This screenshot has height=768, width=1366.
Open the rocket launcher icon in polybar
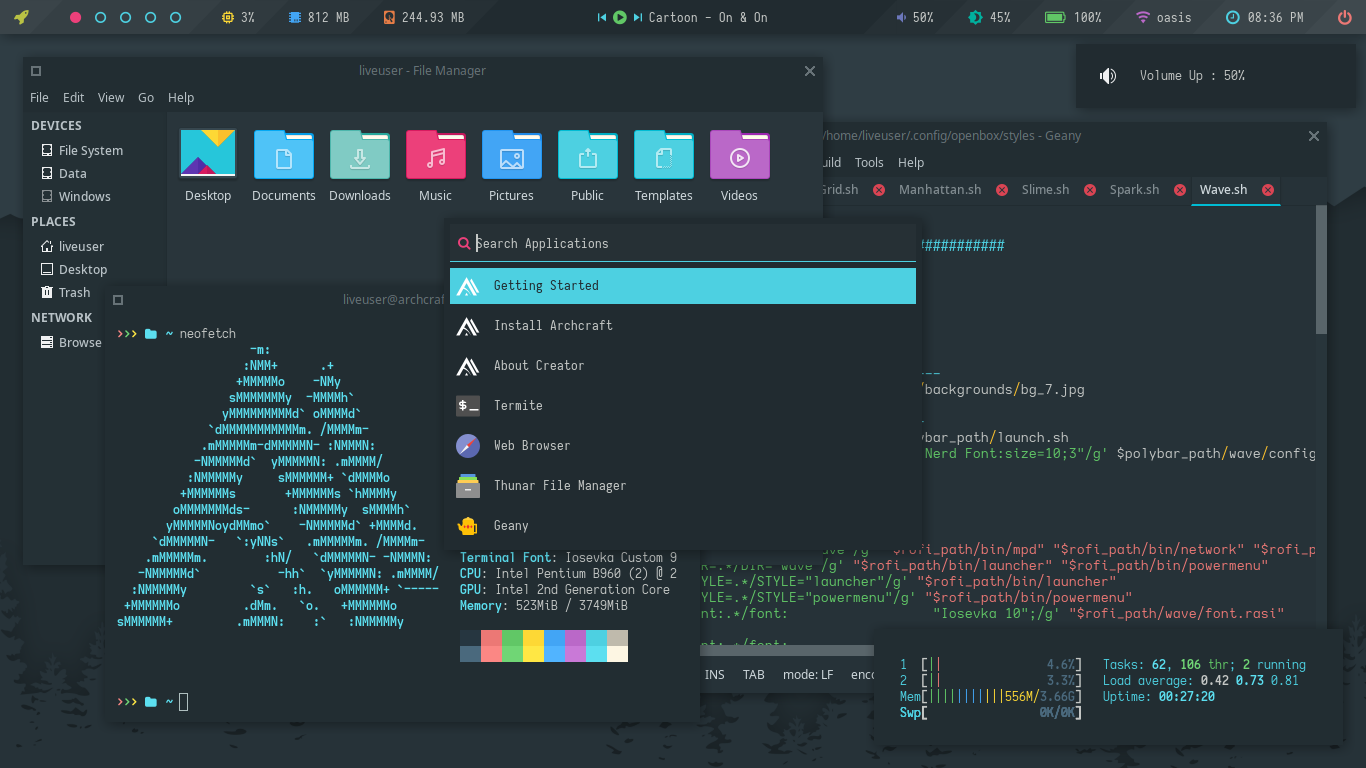point(21,17)
